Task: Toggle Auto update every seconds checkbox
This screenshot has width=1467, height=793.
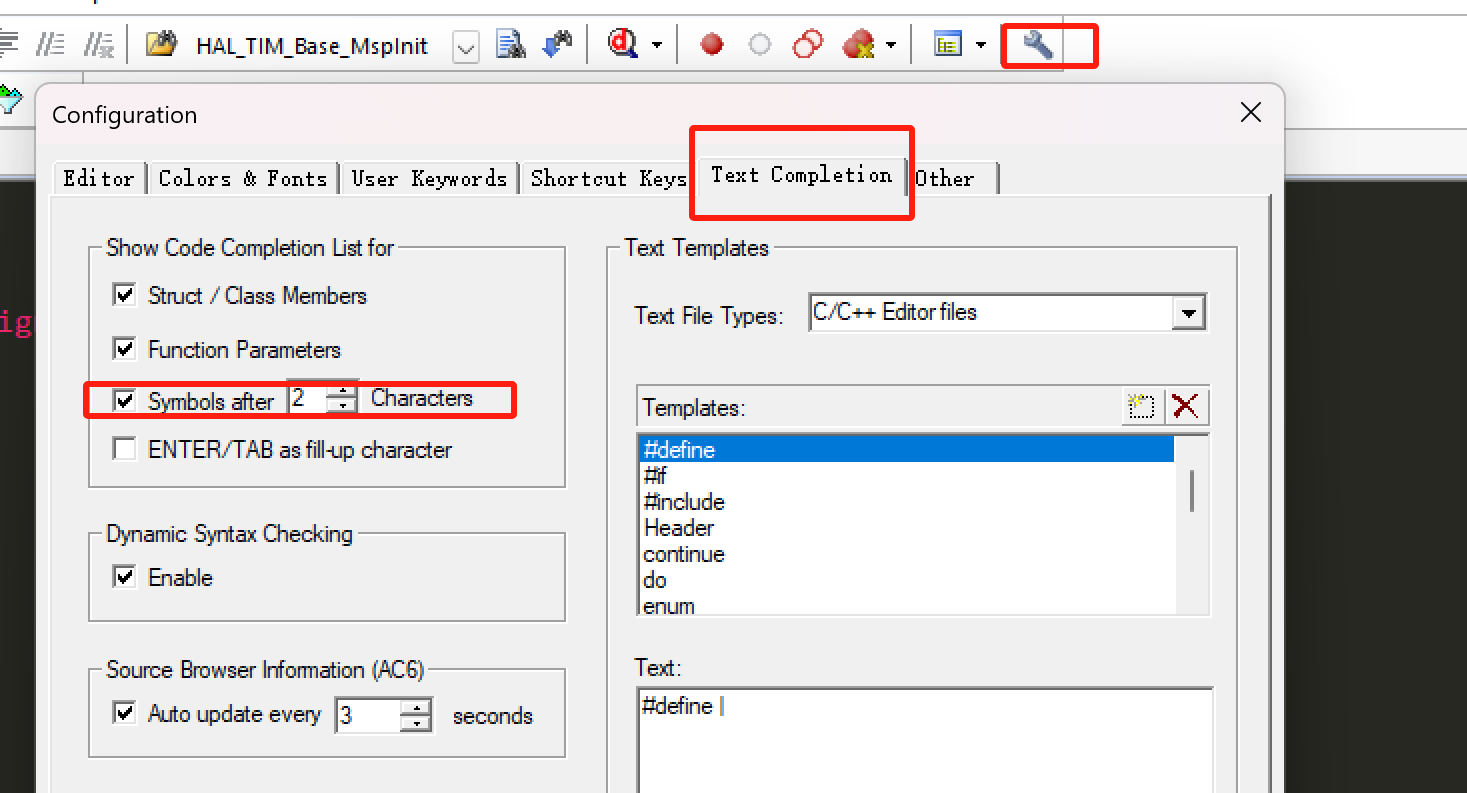Action: (x=125, y=713)
